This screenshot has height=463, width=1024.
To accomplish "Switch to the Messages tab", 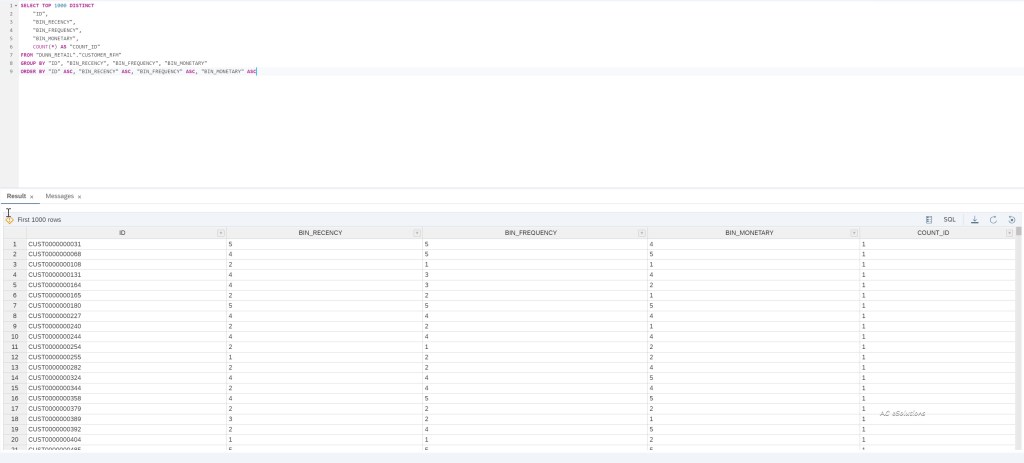I will (x=59, y=196).
